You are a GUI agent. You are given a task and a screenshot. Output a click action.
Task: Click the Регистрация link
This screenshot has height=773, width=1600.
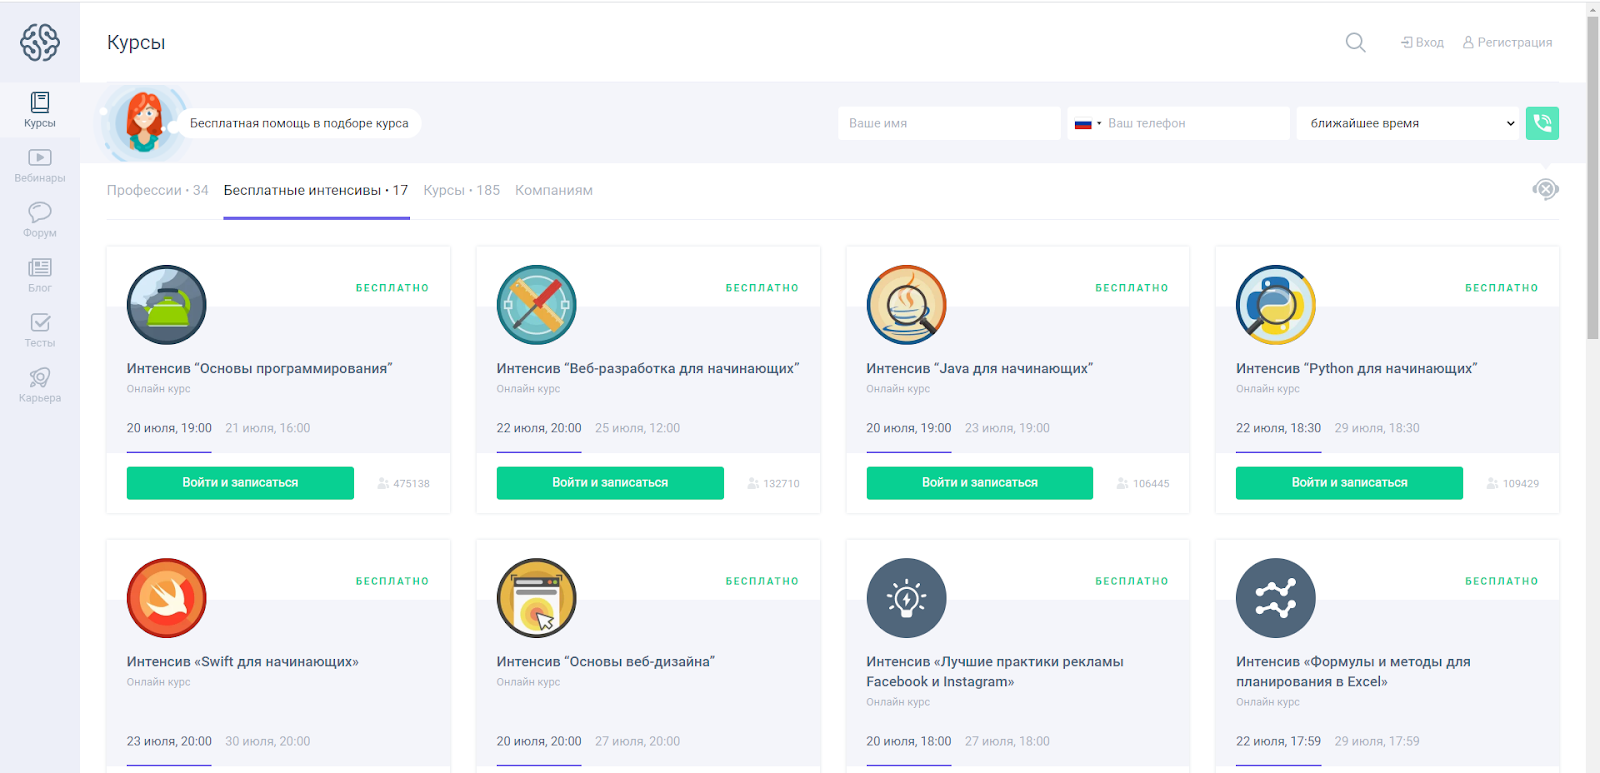pos(1508,42)
